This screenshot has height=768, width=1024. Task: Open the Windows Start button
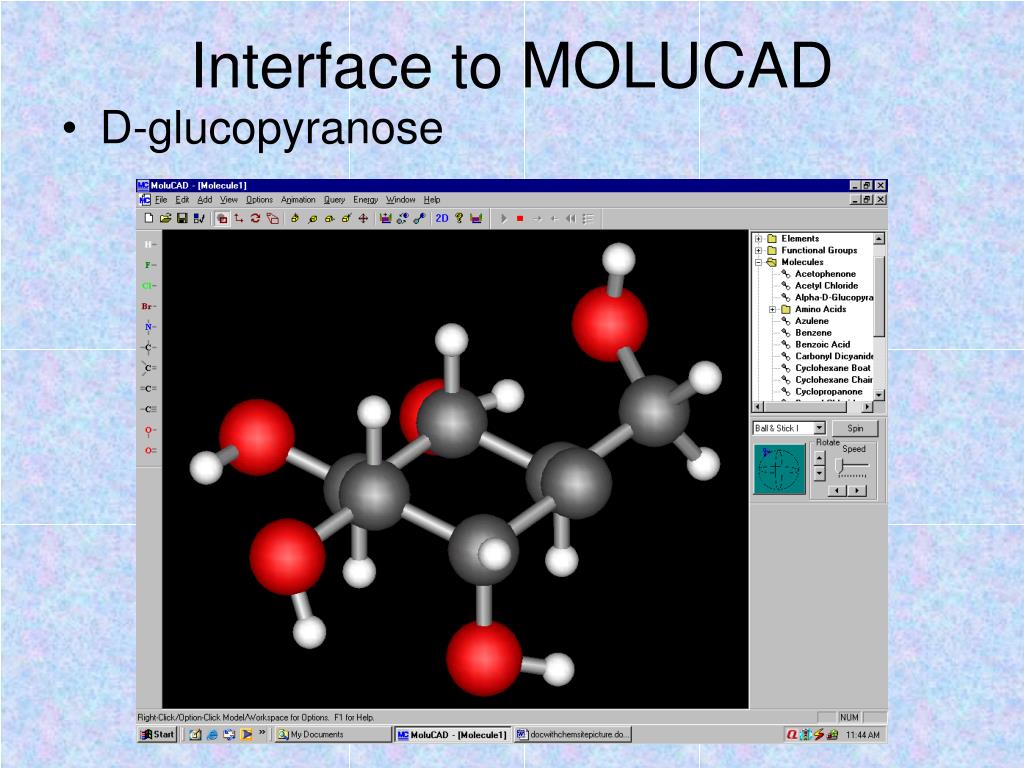point(157,734)
